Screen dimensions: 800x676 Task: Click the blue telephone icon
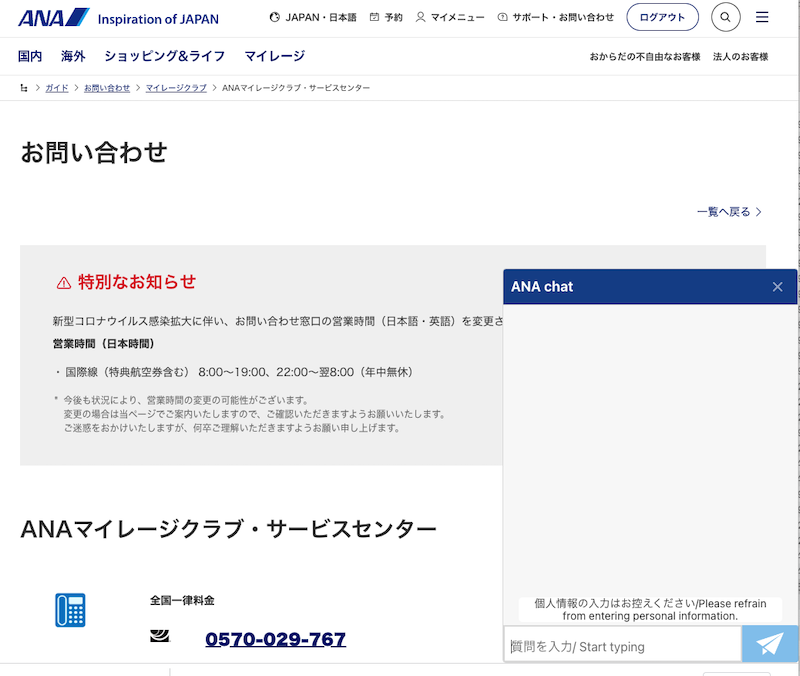click(x=70, y=610)
